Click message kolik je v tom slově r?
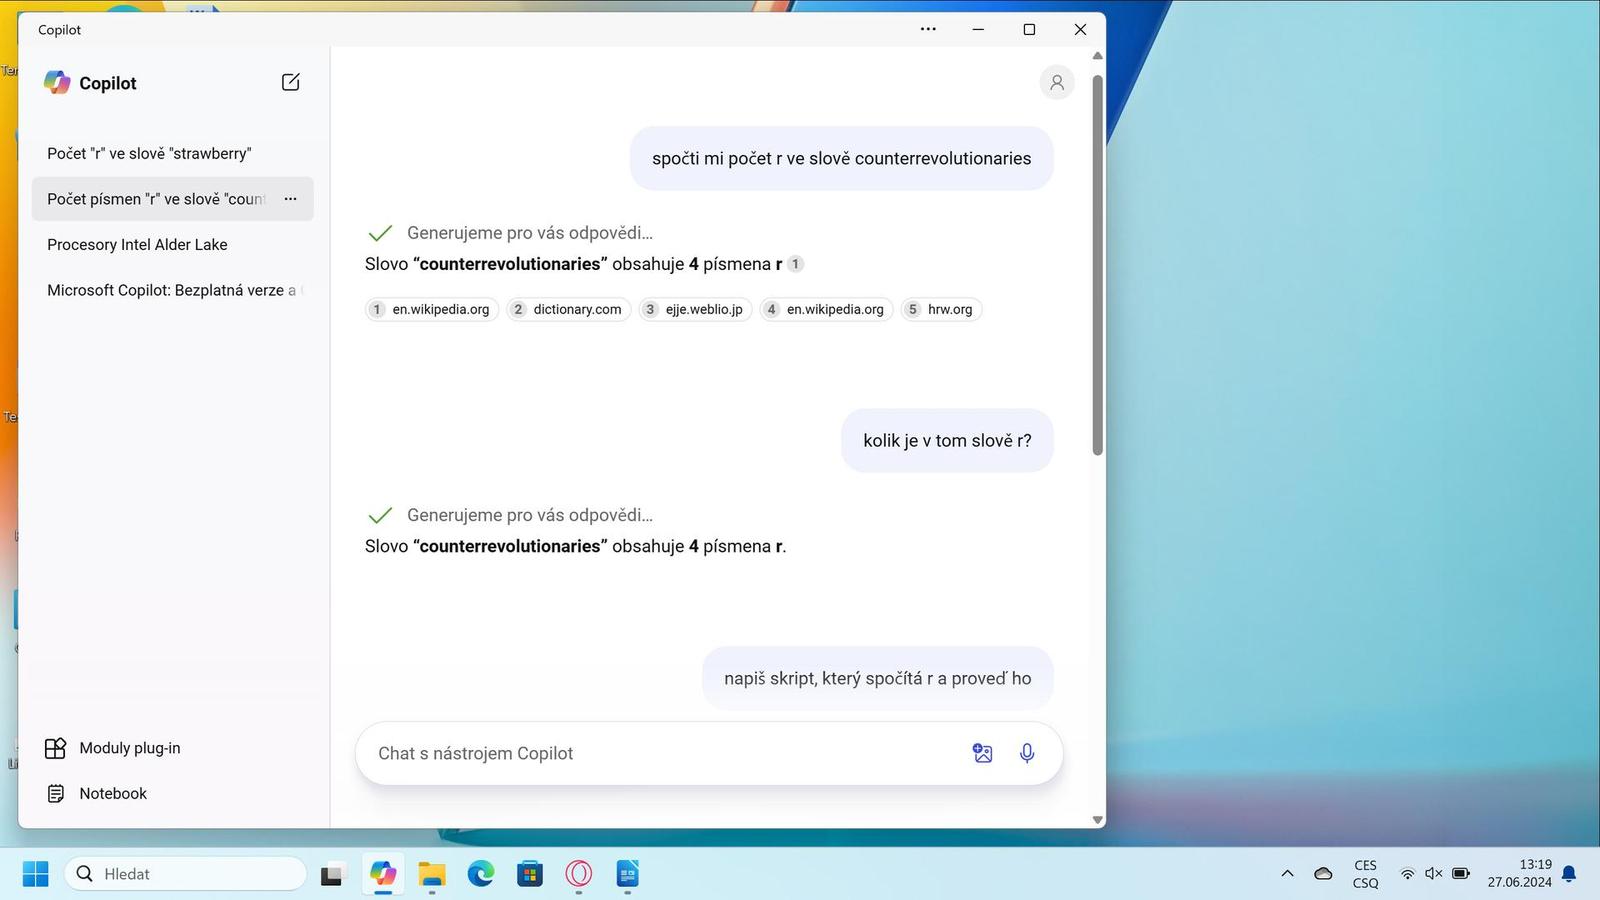This screenshot has width=1600, height=900. (947, 440)
